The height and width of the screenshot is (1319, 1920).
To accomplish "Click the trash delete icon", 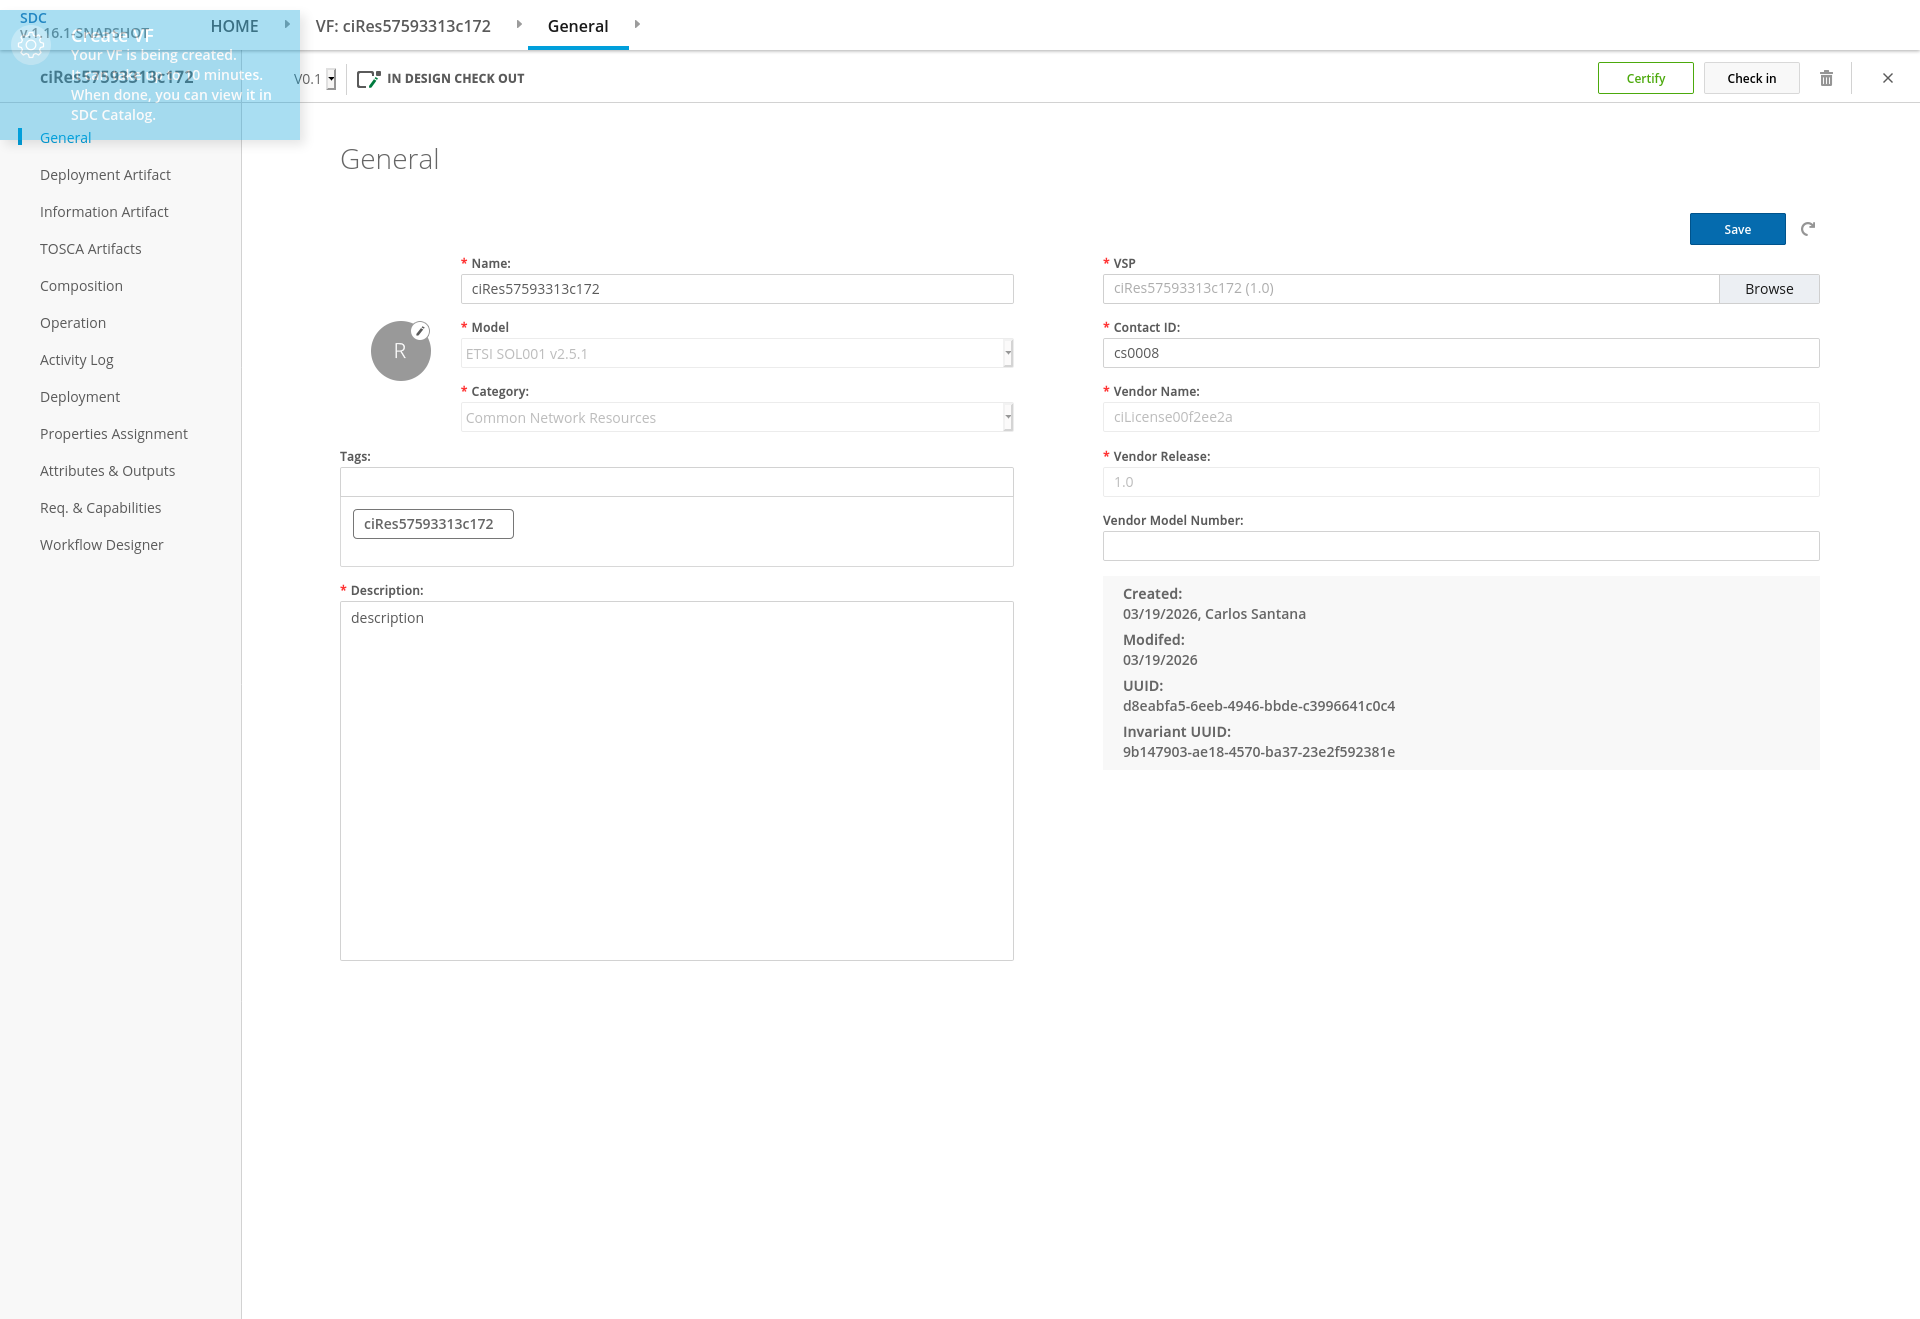I will (1826, 78).
